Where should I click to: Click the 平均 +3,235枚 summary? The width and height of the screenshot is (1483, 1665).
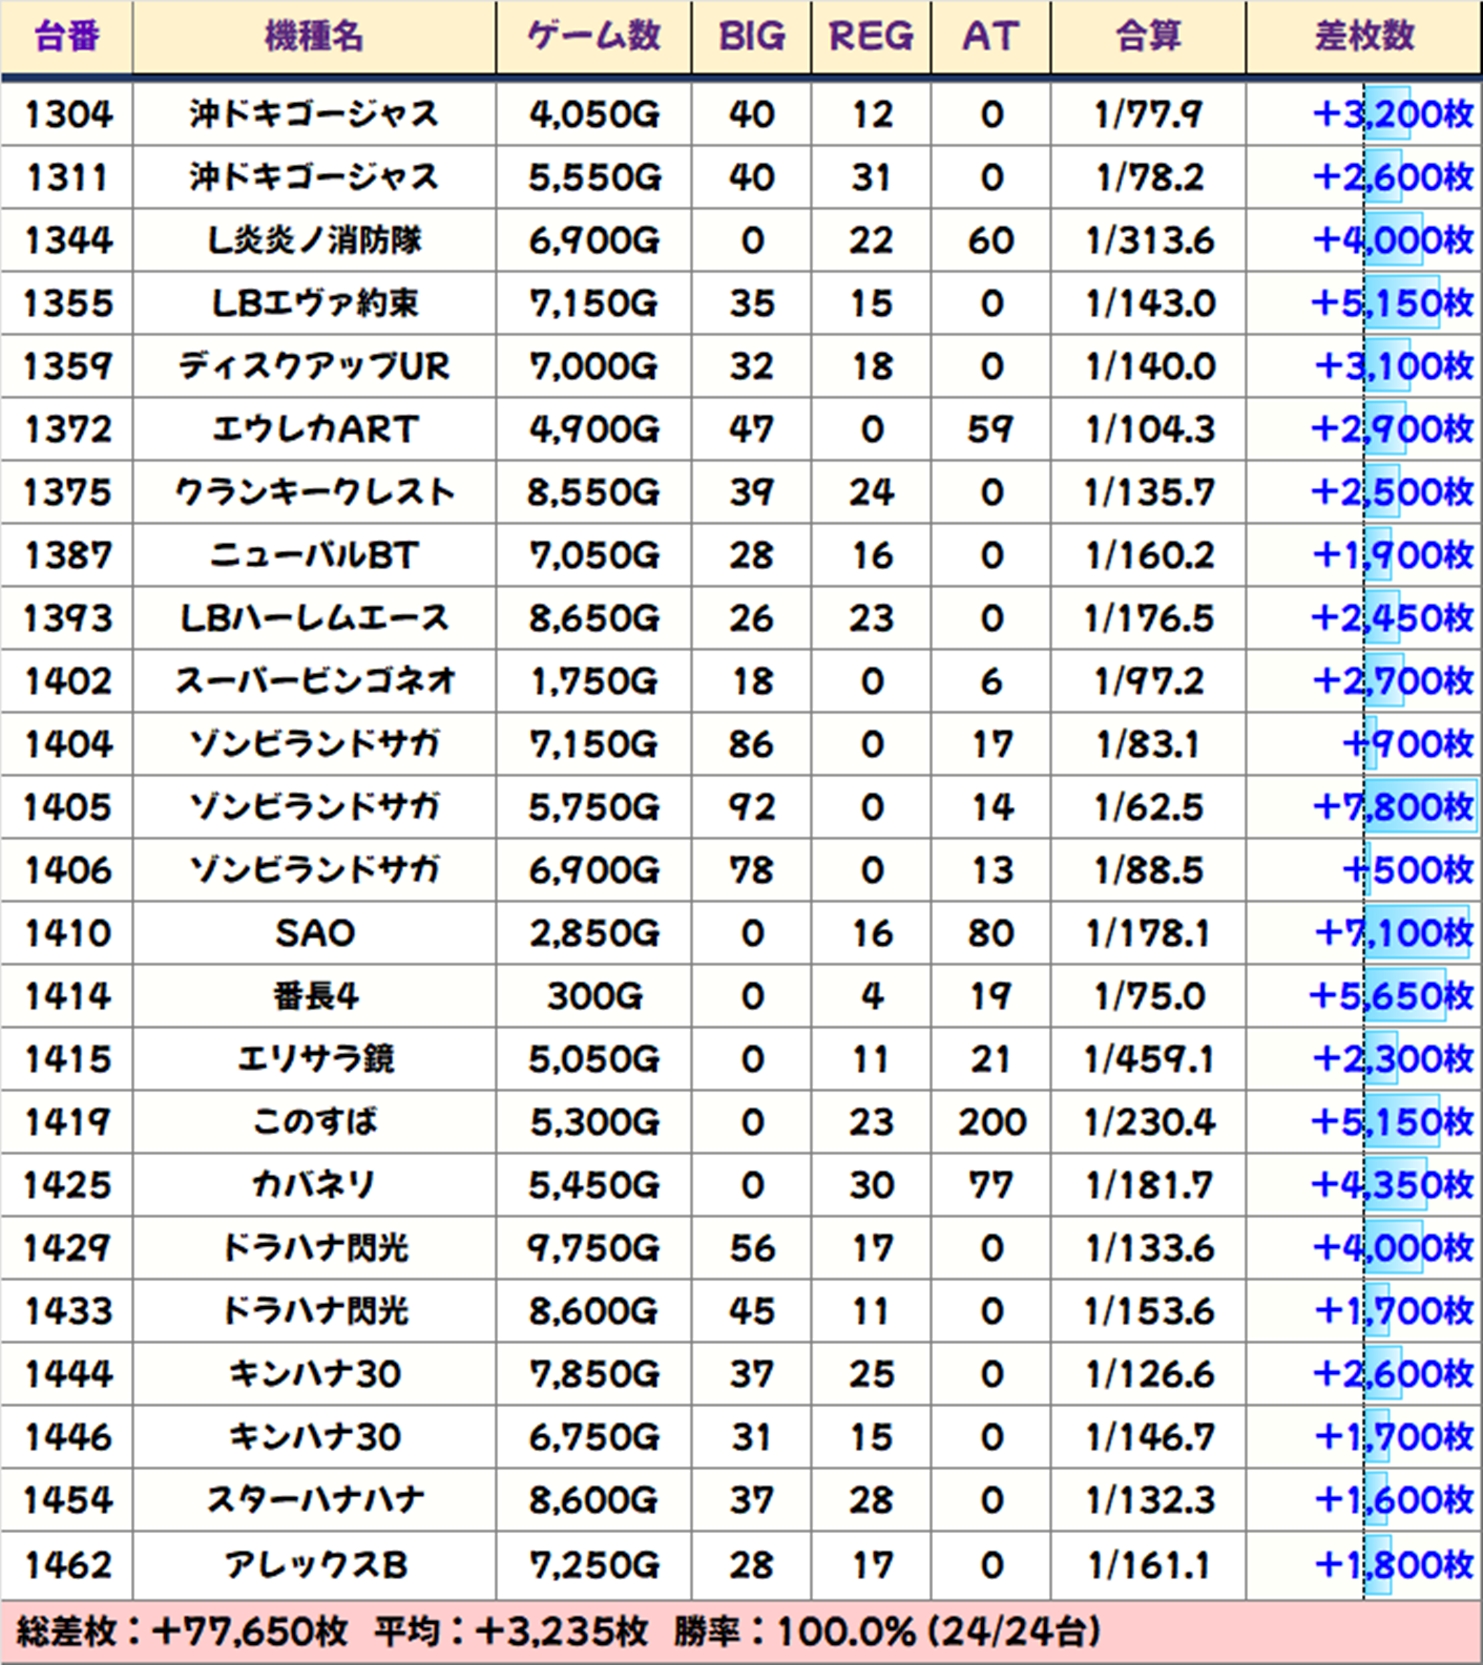(x=512, y=1633)
